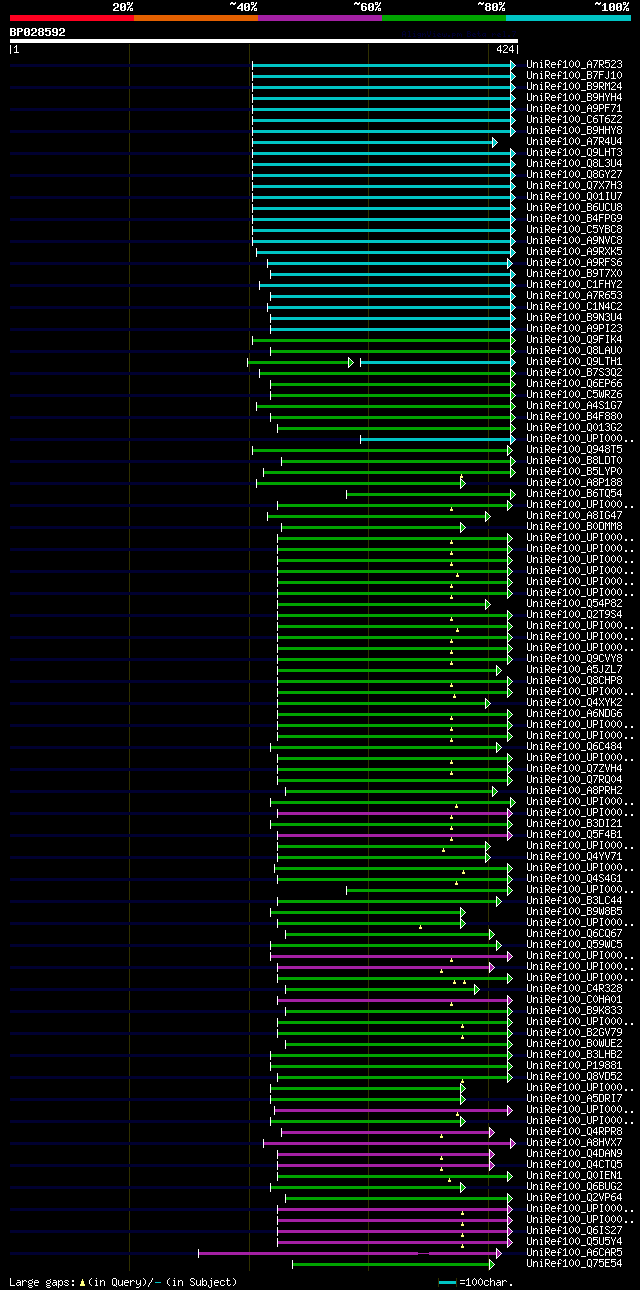Select label UniRef100_A7R653

point(574,295)
